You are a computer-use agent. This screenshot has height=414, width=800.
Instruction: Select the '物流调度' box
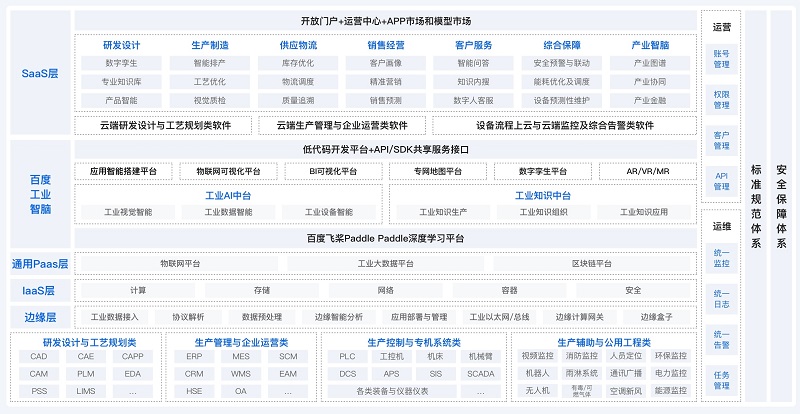298,82
